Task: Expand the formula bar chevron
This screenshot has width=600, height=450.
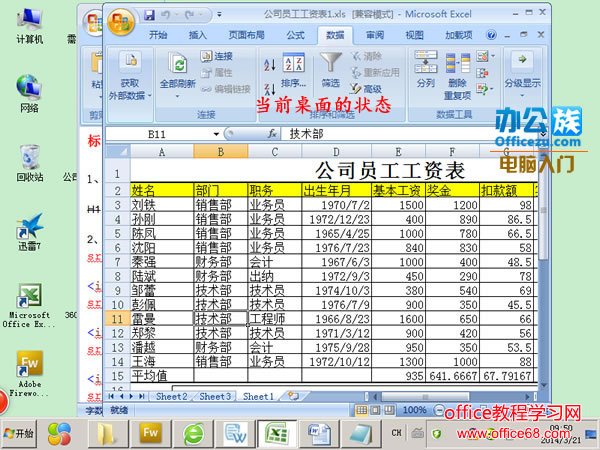Action: coord(543,134)
